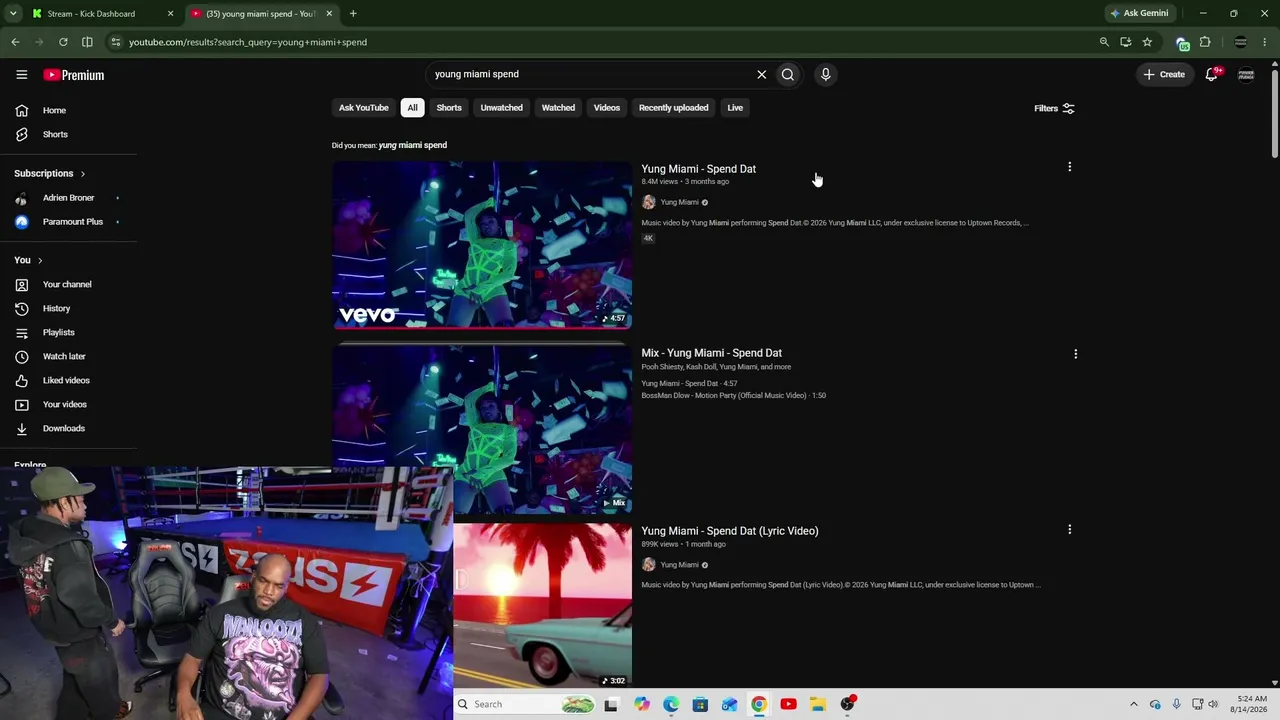Reload the page
Viewport: 1280px width, 720px height.
coord(63,42)
